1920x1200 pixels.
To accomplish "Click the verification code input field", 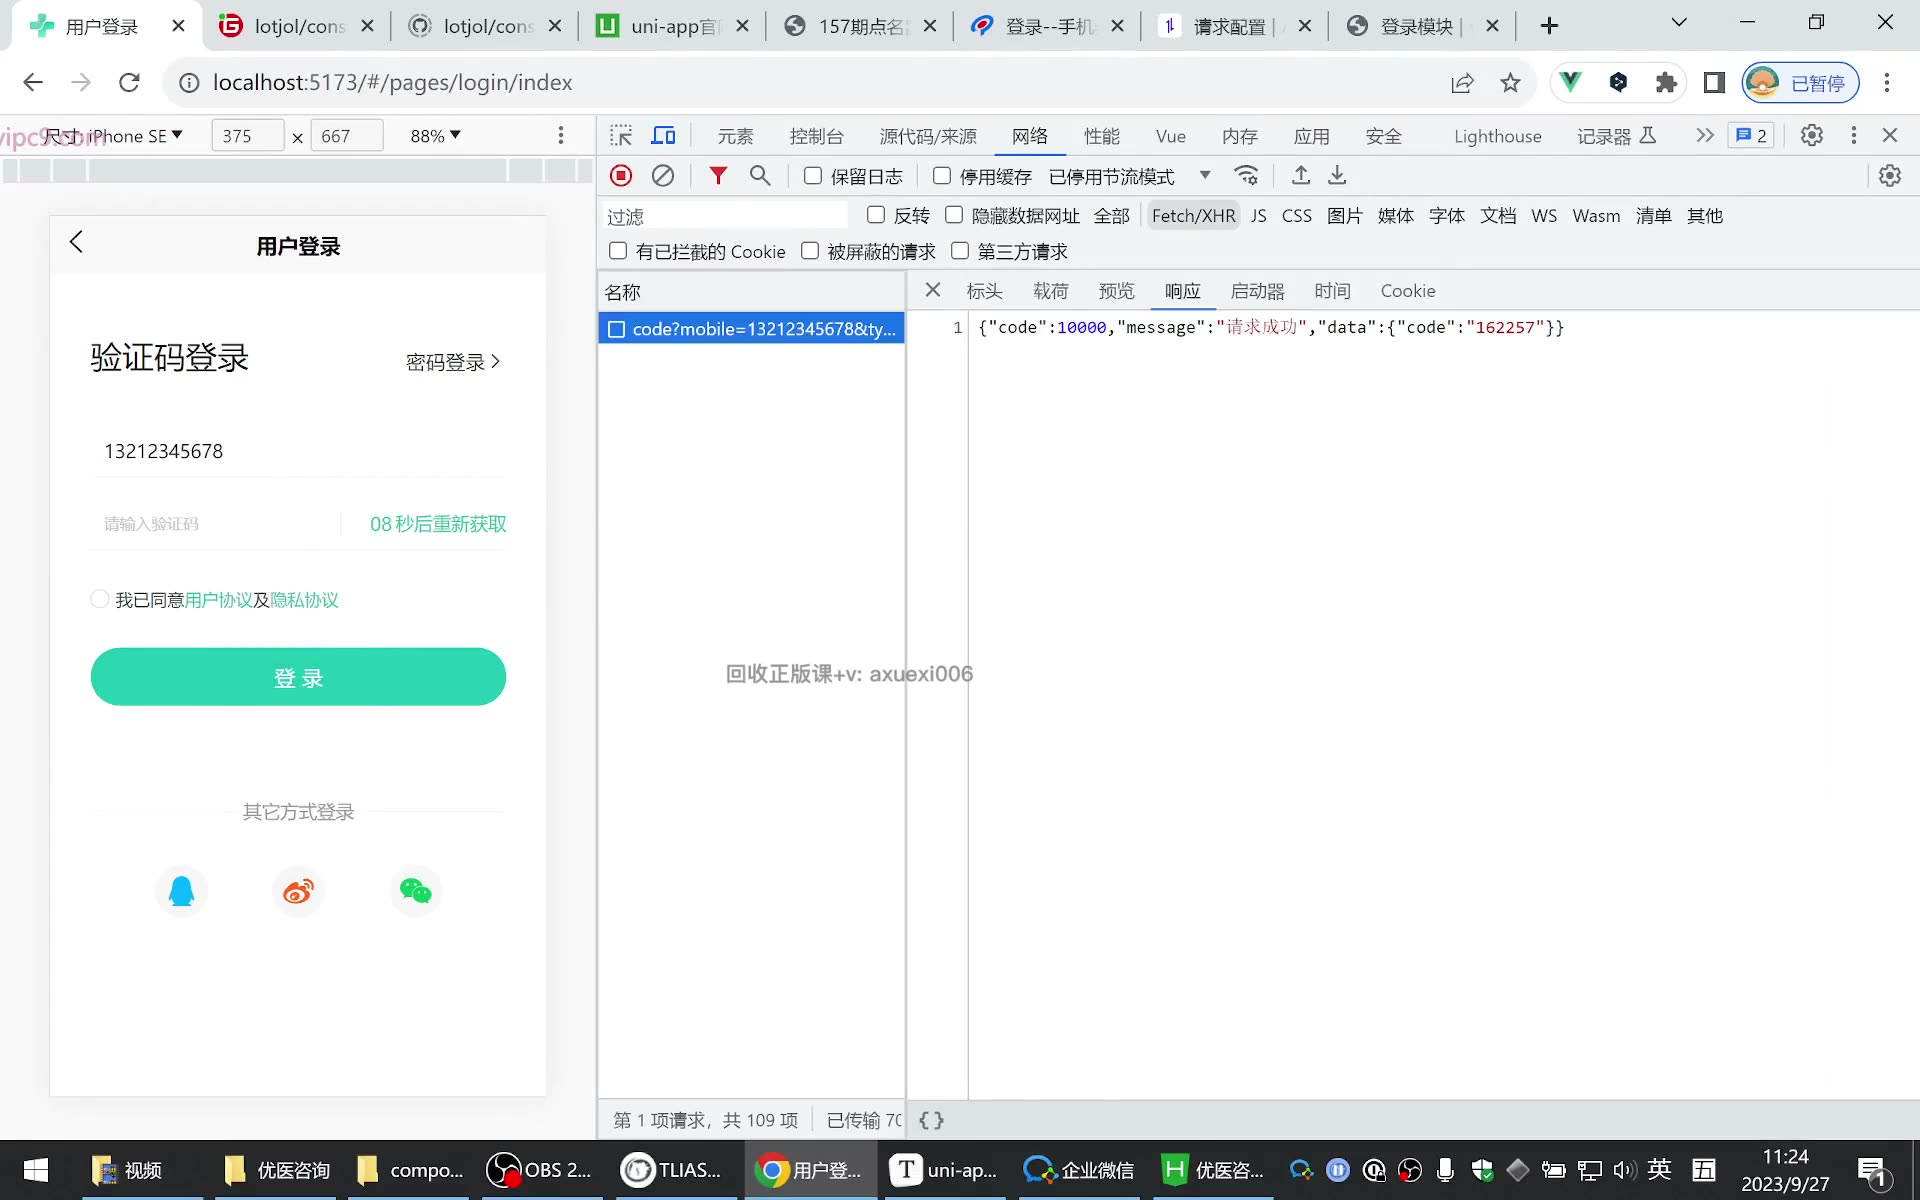I will [x=215, y=524].
